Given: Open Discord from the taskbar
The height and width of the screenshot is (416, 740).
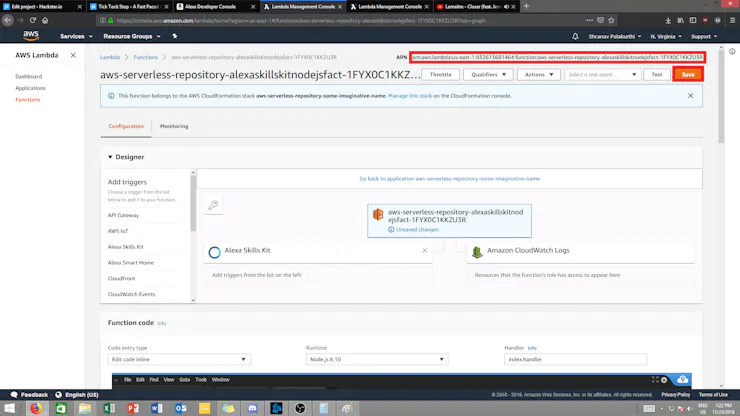Looking at the screenshot, I should point(252,408).
